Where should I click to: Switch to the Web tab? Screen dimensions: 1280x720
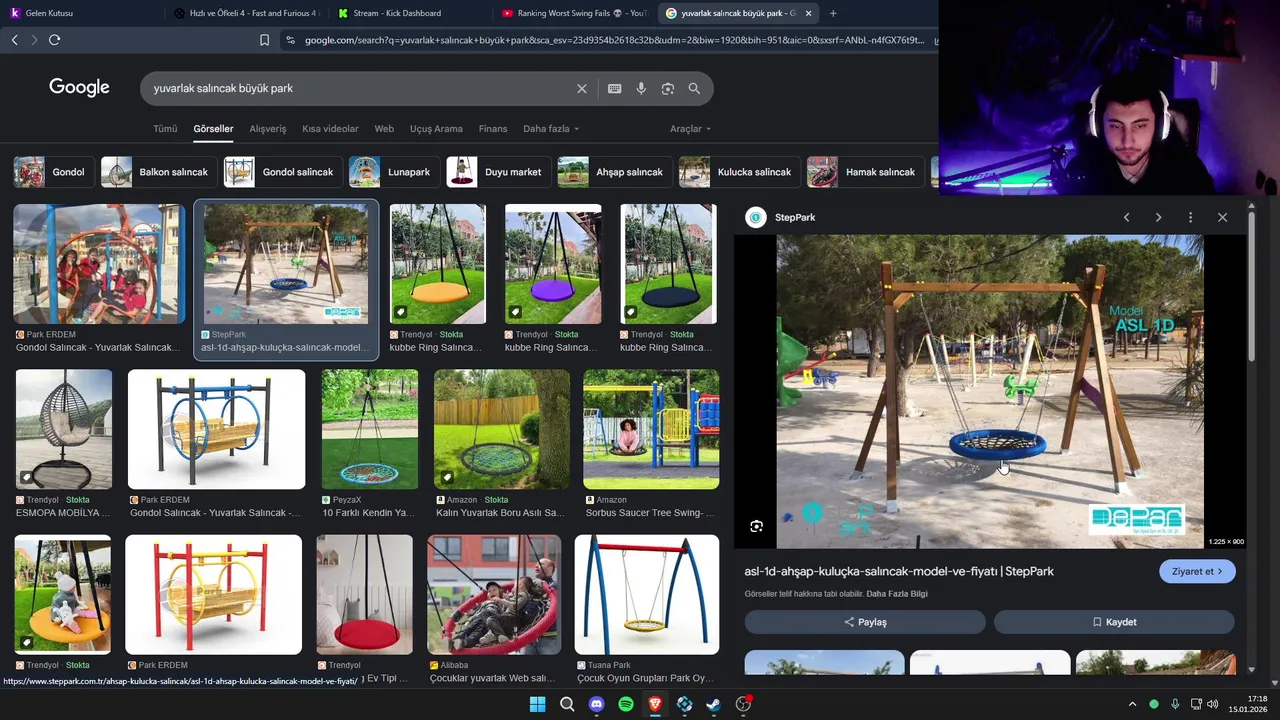pyautogui.click(x=384, y=129)
